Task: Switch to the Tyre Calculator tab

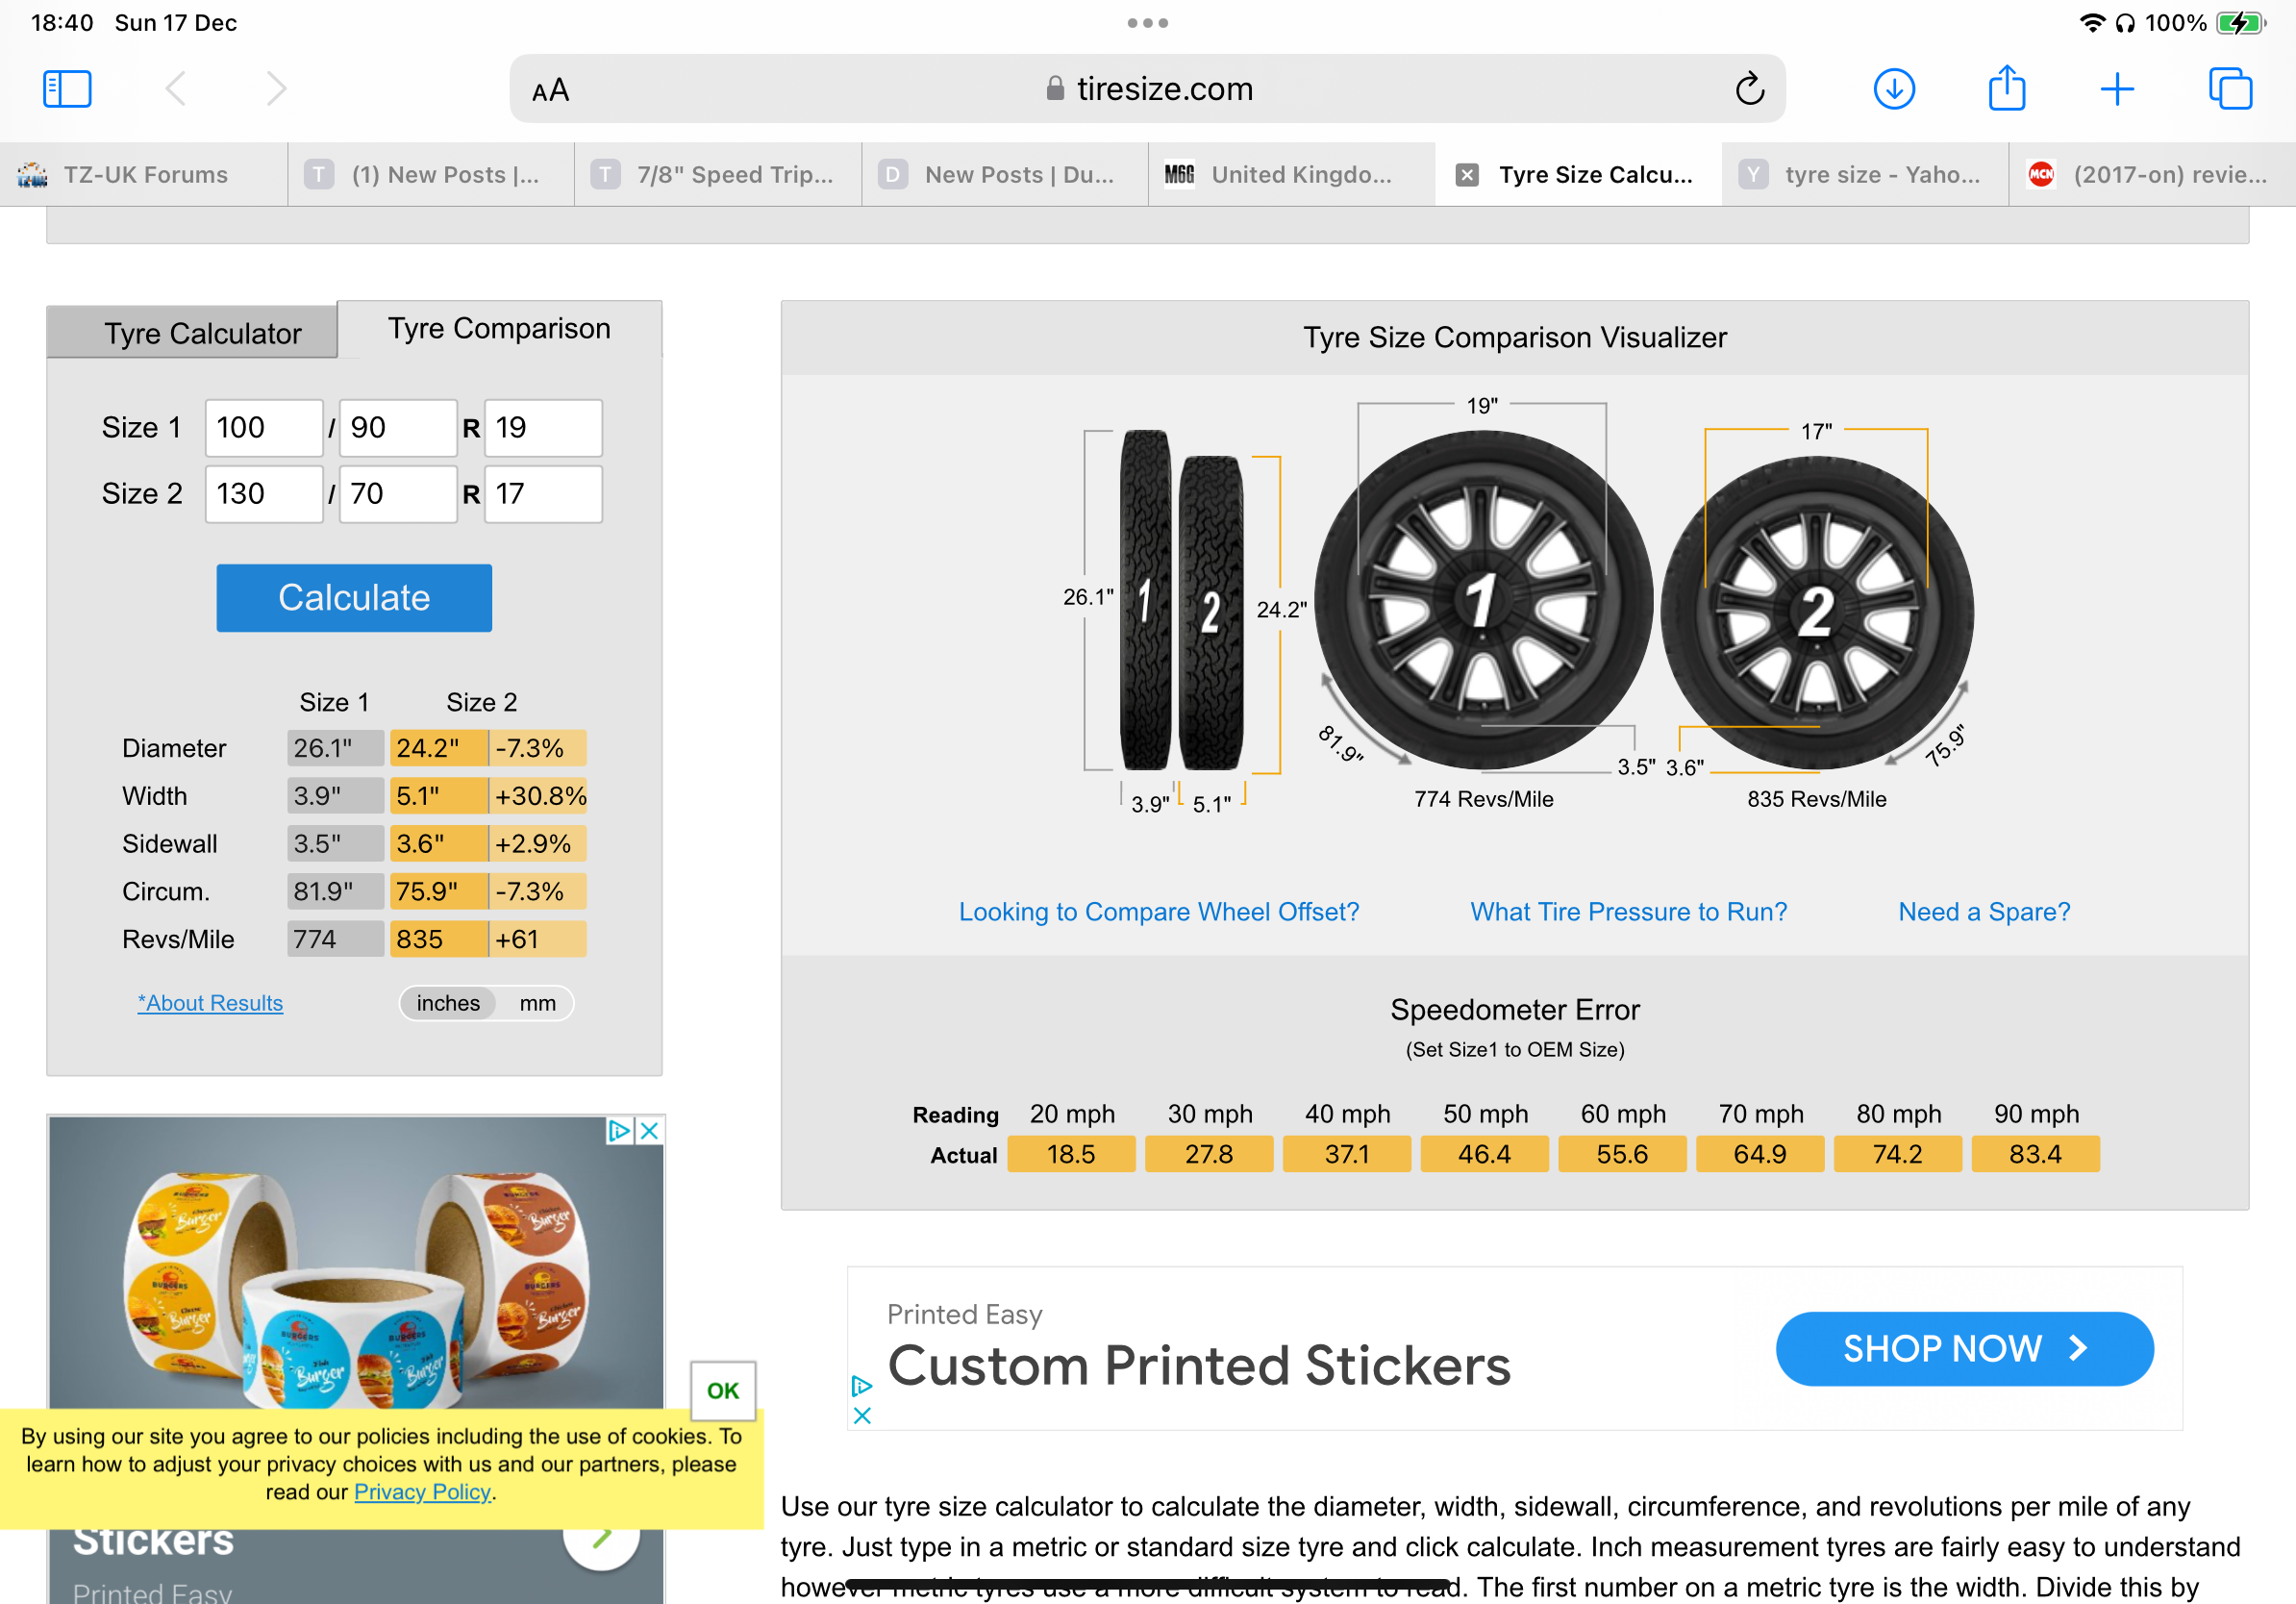Action: (x=202, y=333)
